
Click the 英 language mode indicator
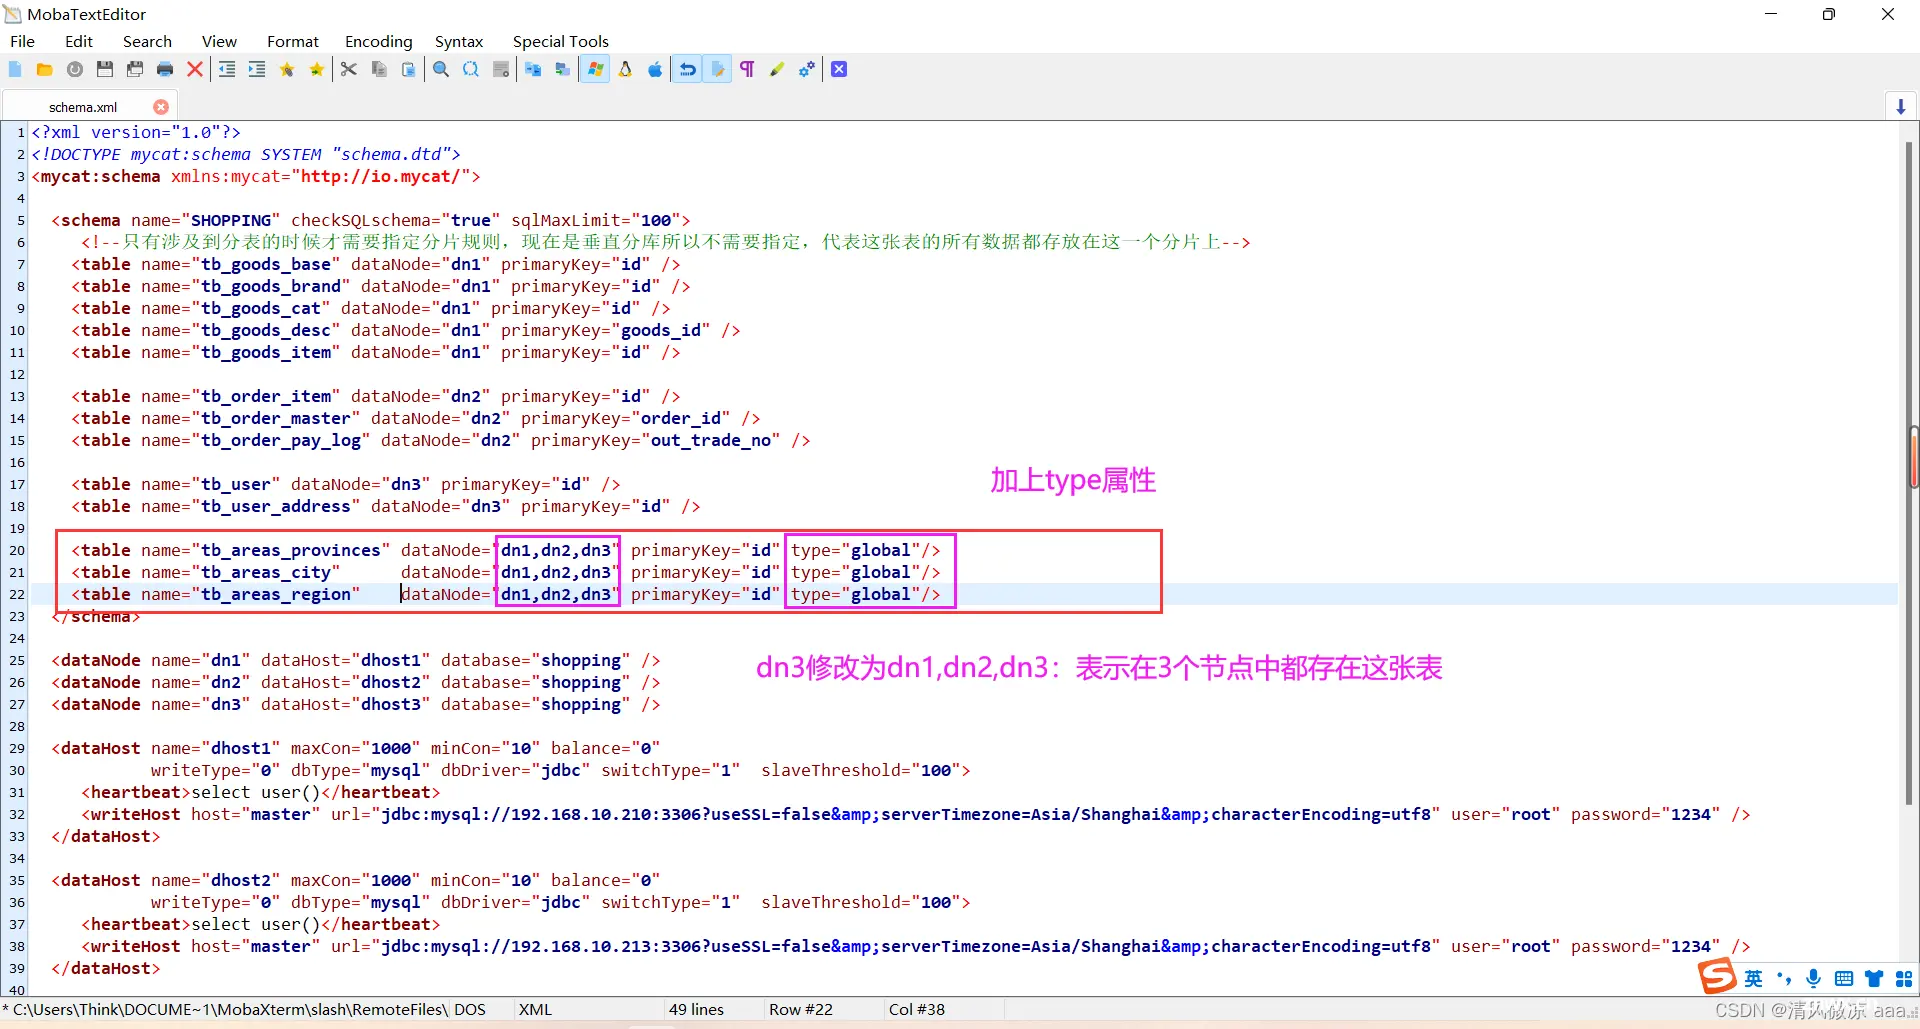point(1754,979)
